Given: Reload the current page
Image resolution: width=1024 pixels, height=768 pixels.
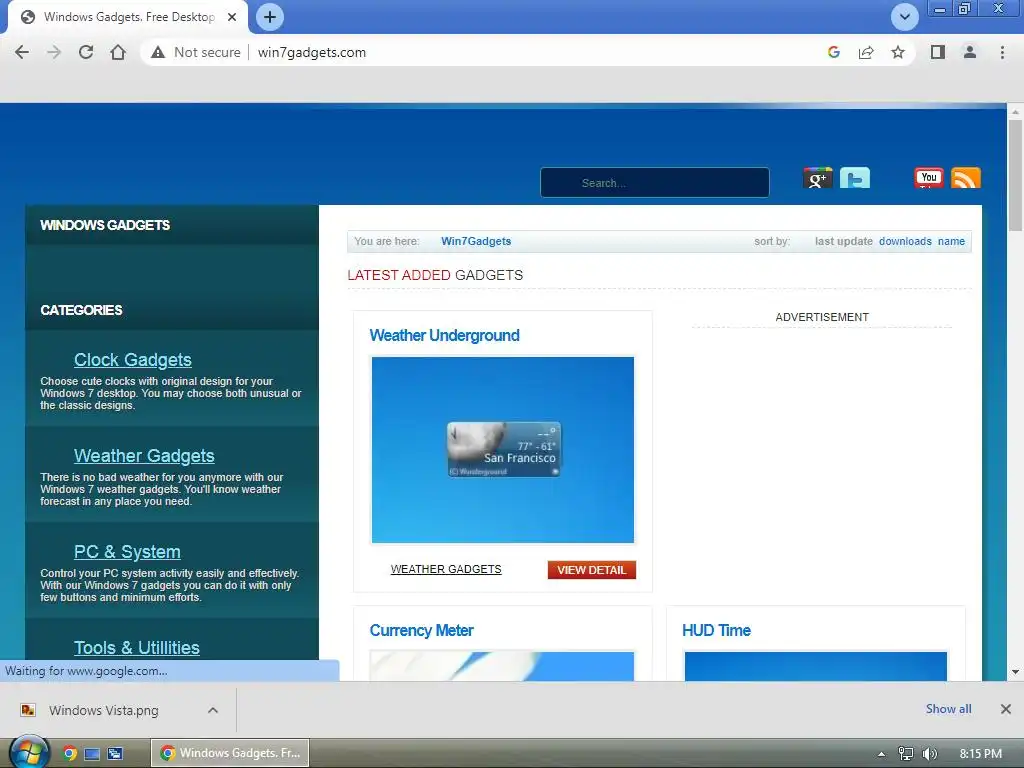Looking at the screenshot, I should pyautogui.click(x=86, y=52).
